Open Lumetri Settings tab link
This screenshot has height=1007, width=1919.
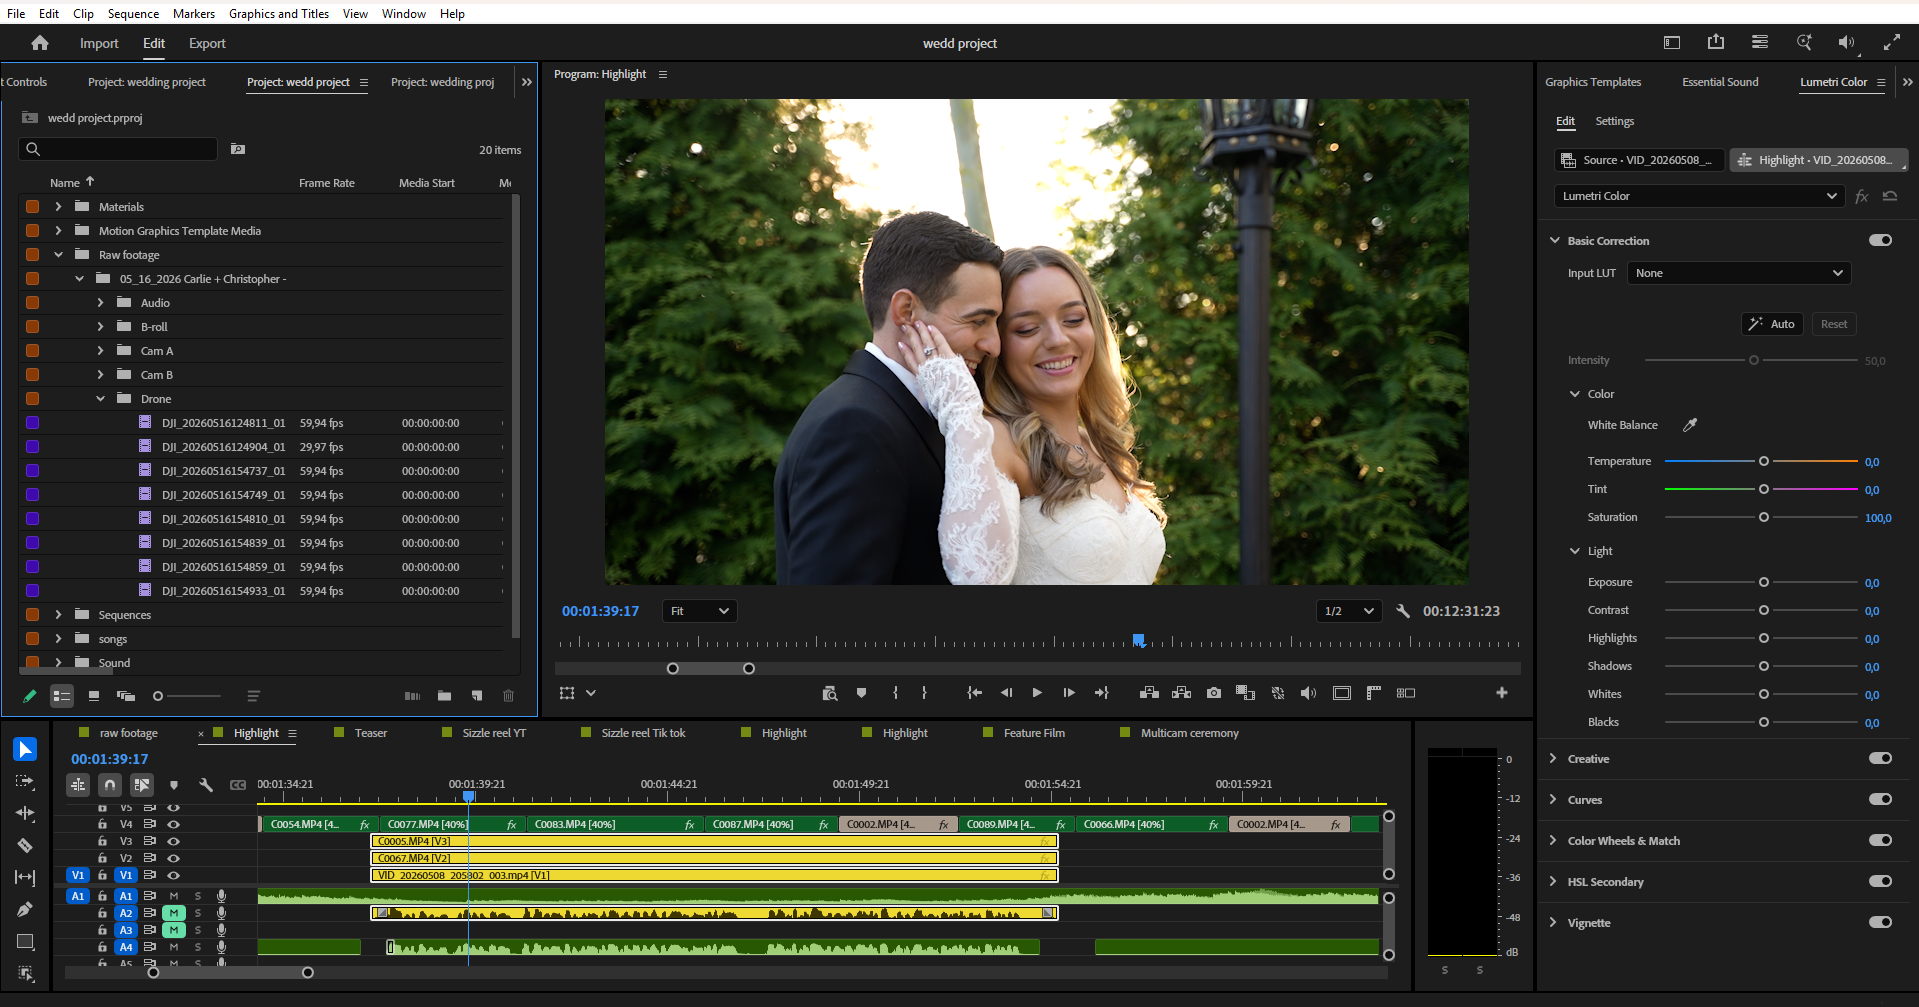1614,121
